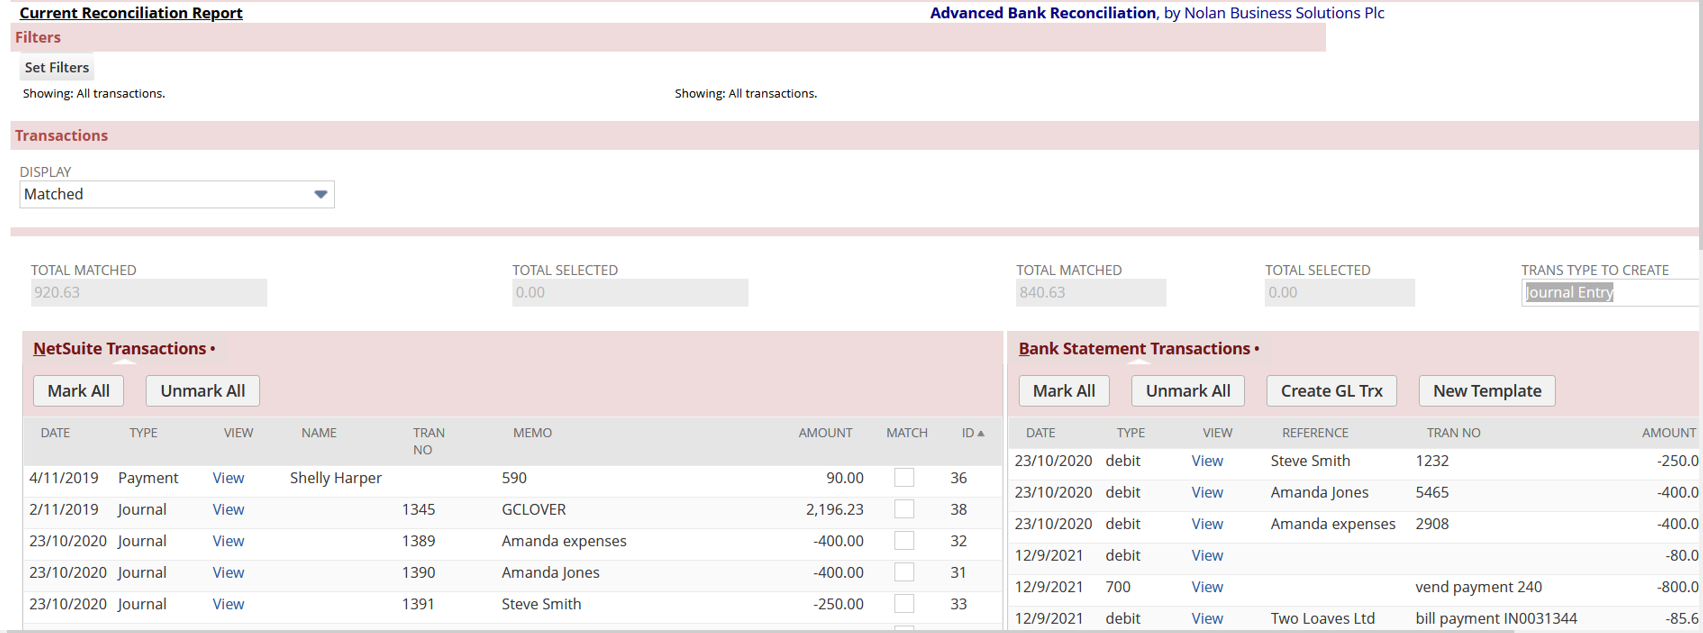Click Mark All under NetSuite Transactions
This screenshot has height=633, width=1703.
78,391
